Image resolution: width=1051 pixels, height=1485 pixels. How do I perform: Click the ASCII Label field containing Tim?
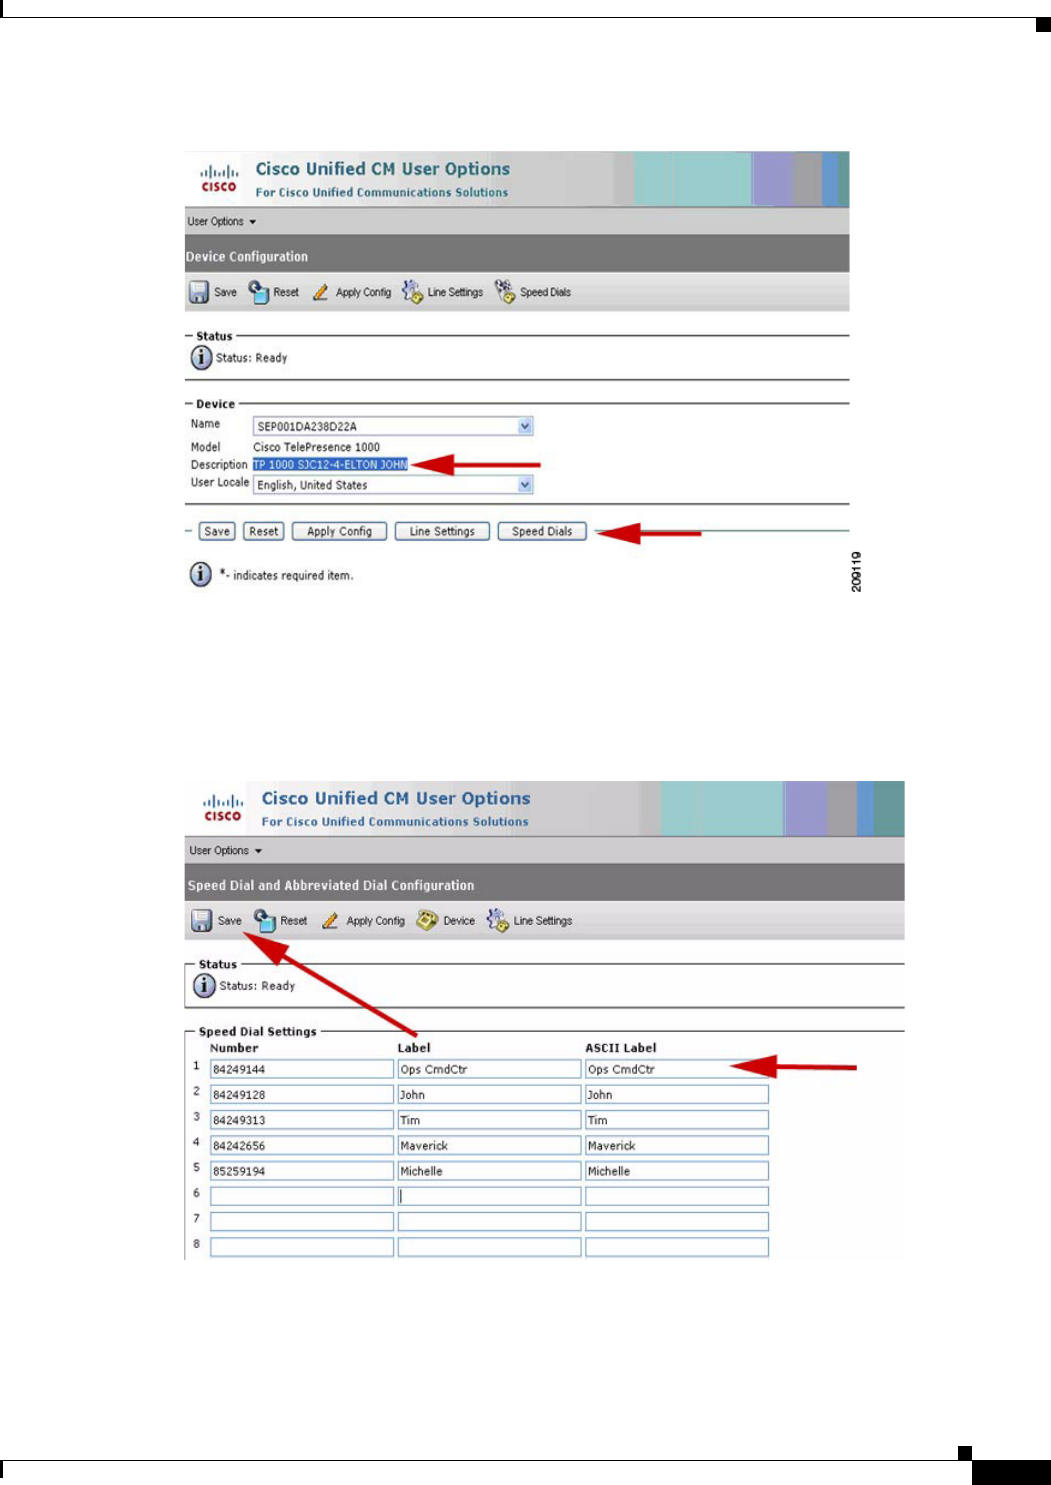pos(677,1120)
